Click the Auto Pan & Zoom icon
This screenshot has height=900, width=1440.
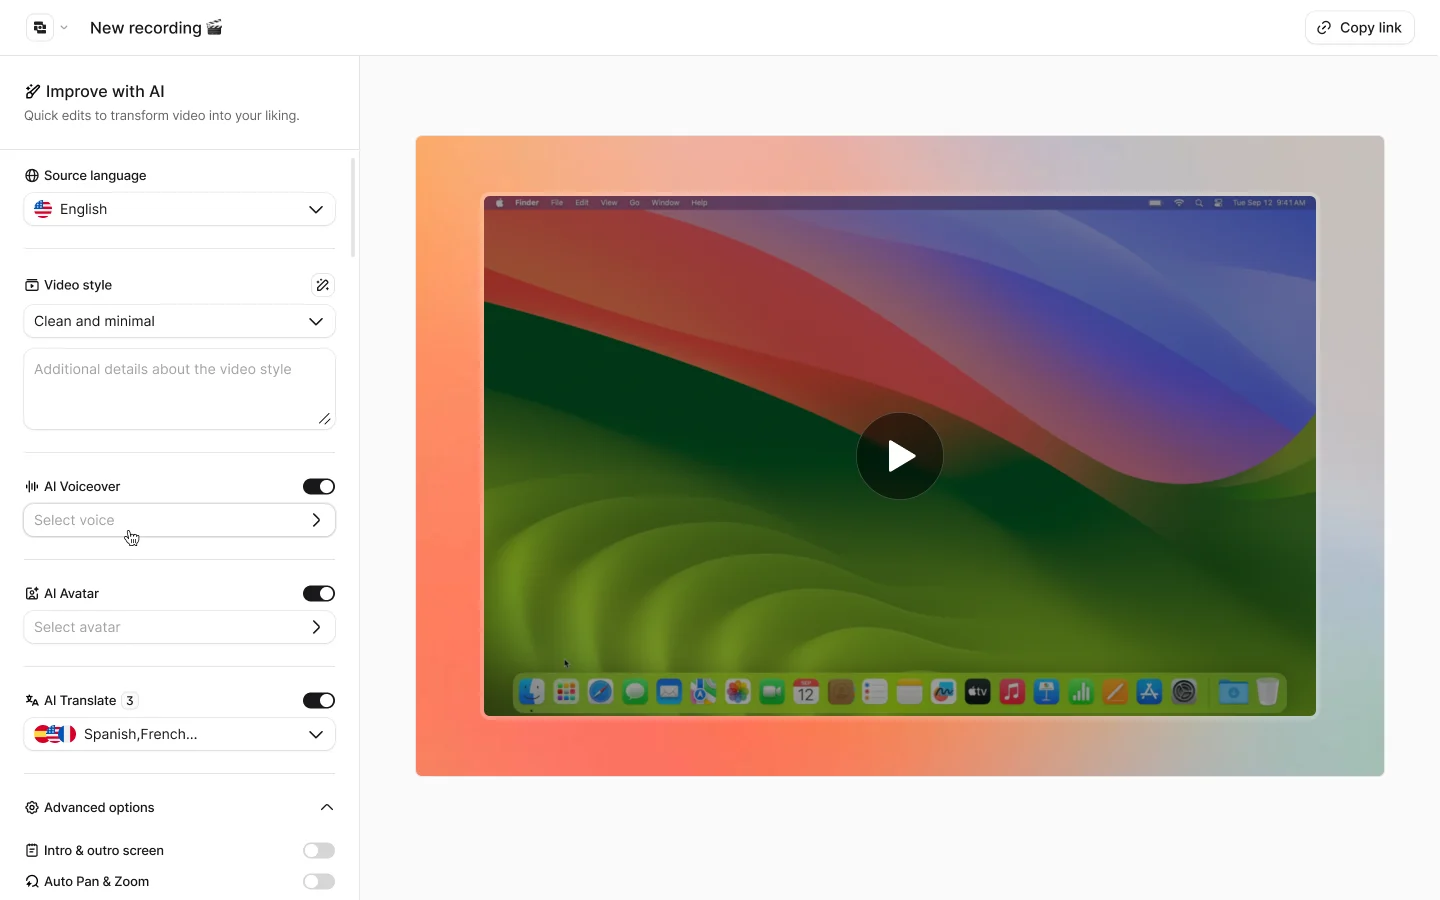click(x=32, y=882)
